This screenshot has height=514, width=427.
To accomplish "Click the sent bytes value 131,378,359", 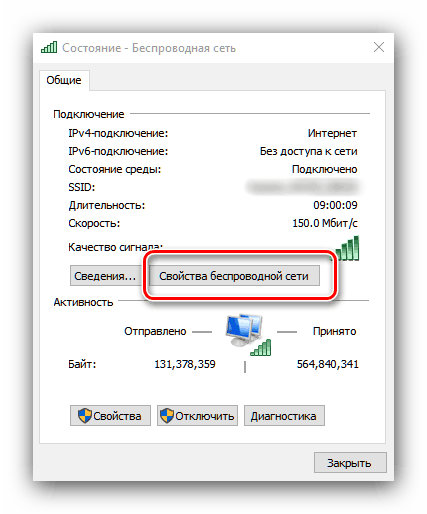I will [x=185, y=364].
